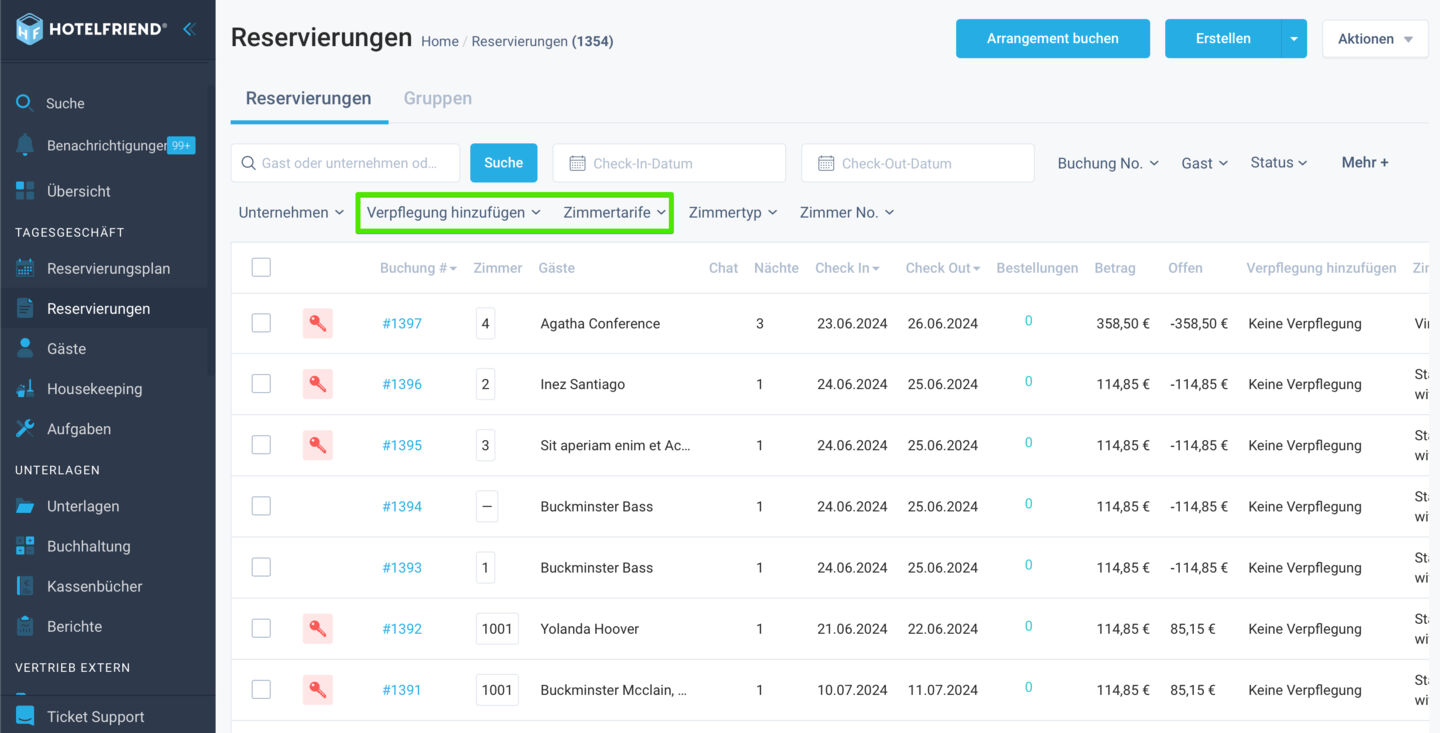Click the Unterlagen folder icon

click(25, 506)
